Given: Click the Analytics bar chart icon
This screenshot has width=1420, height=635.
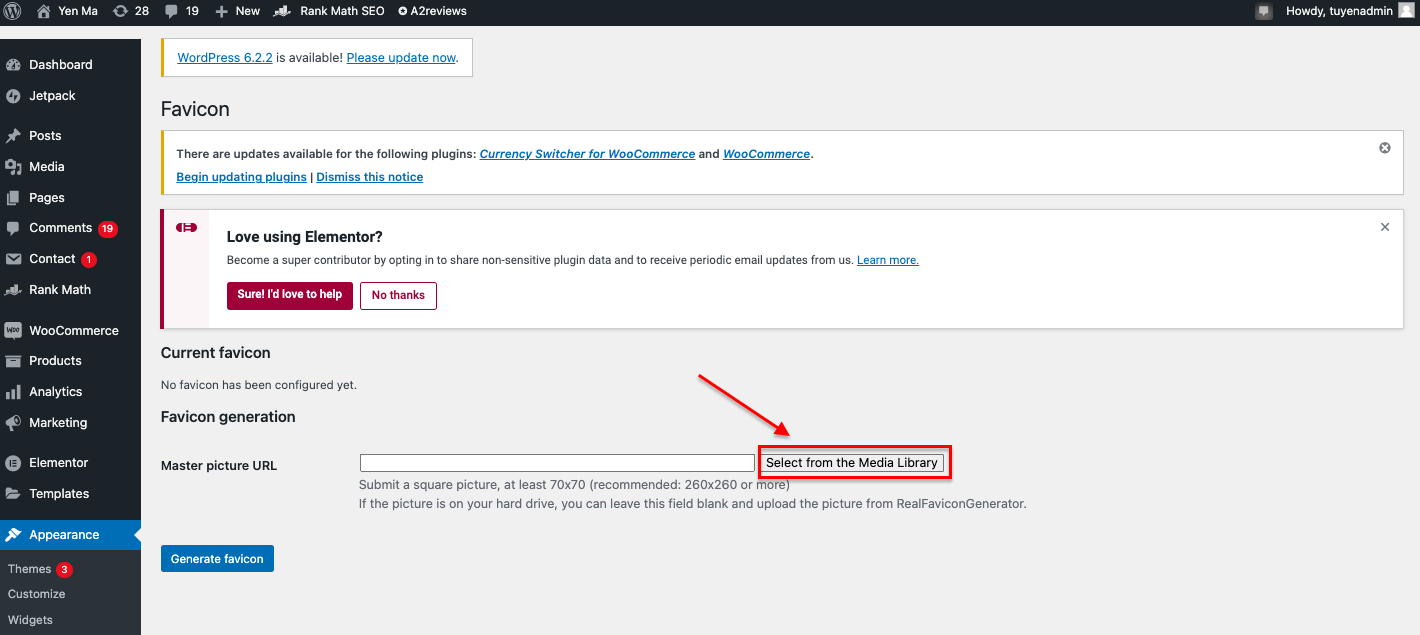Looking at the screenshot, I should coord(13,392).
